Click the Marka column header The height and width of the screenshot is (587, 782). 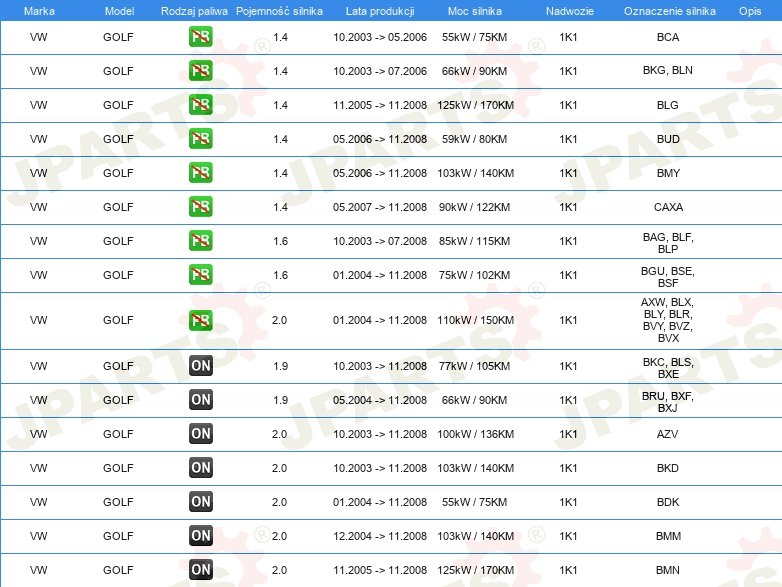39,11
